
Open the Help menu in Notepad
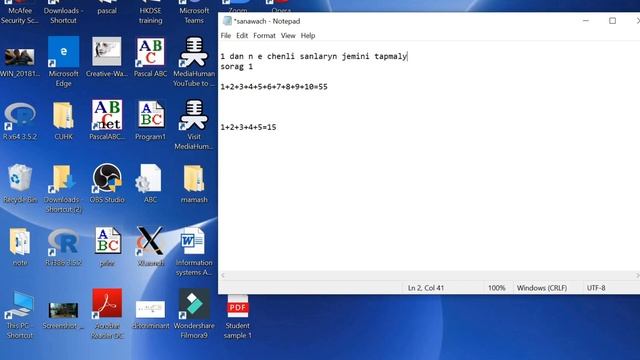coord(308,36)
